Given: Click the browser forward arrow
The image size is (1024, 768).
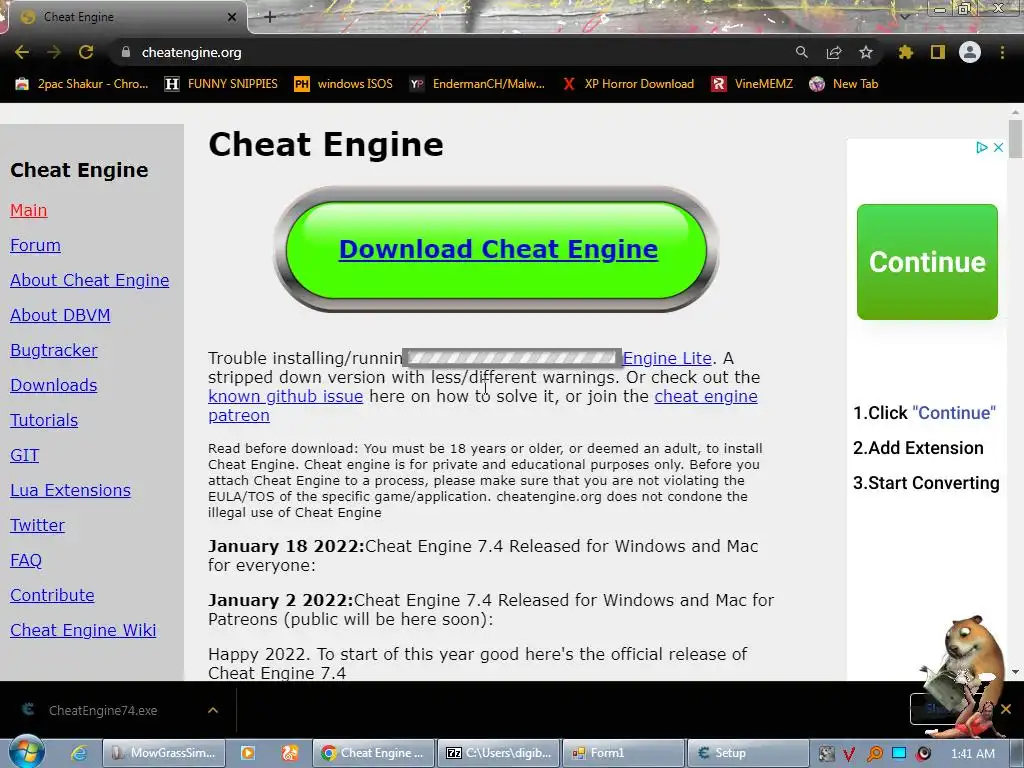Looking at the screenshot, I should click(54, 52).
